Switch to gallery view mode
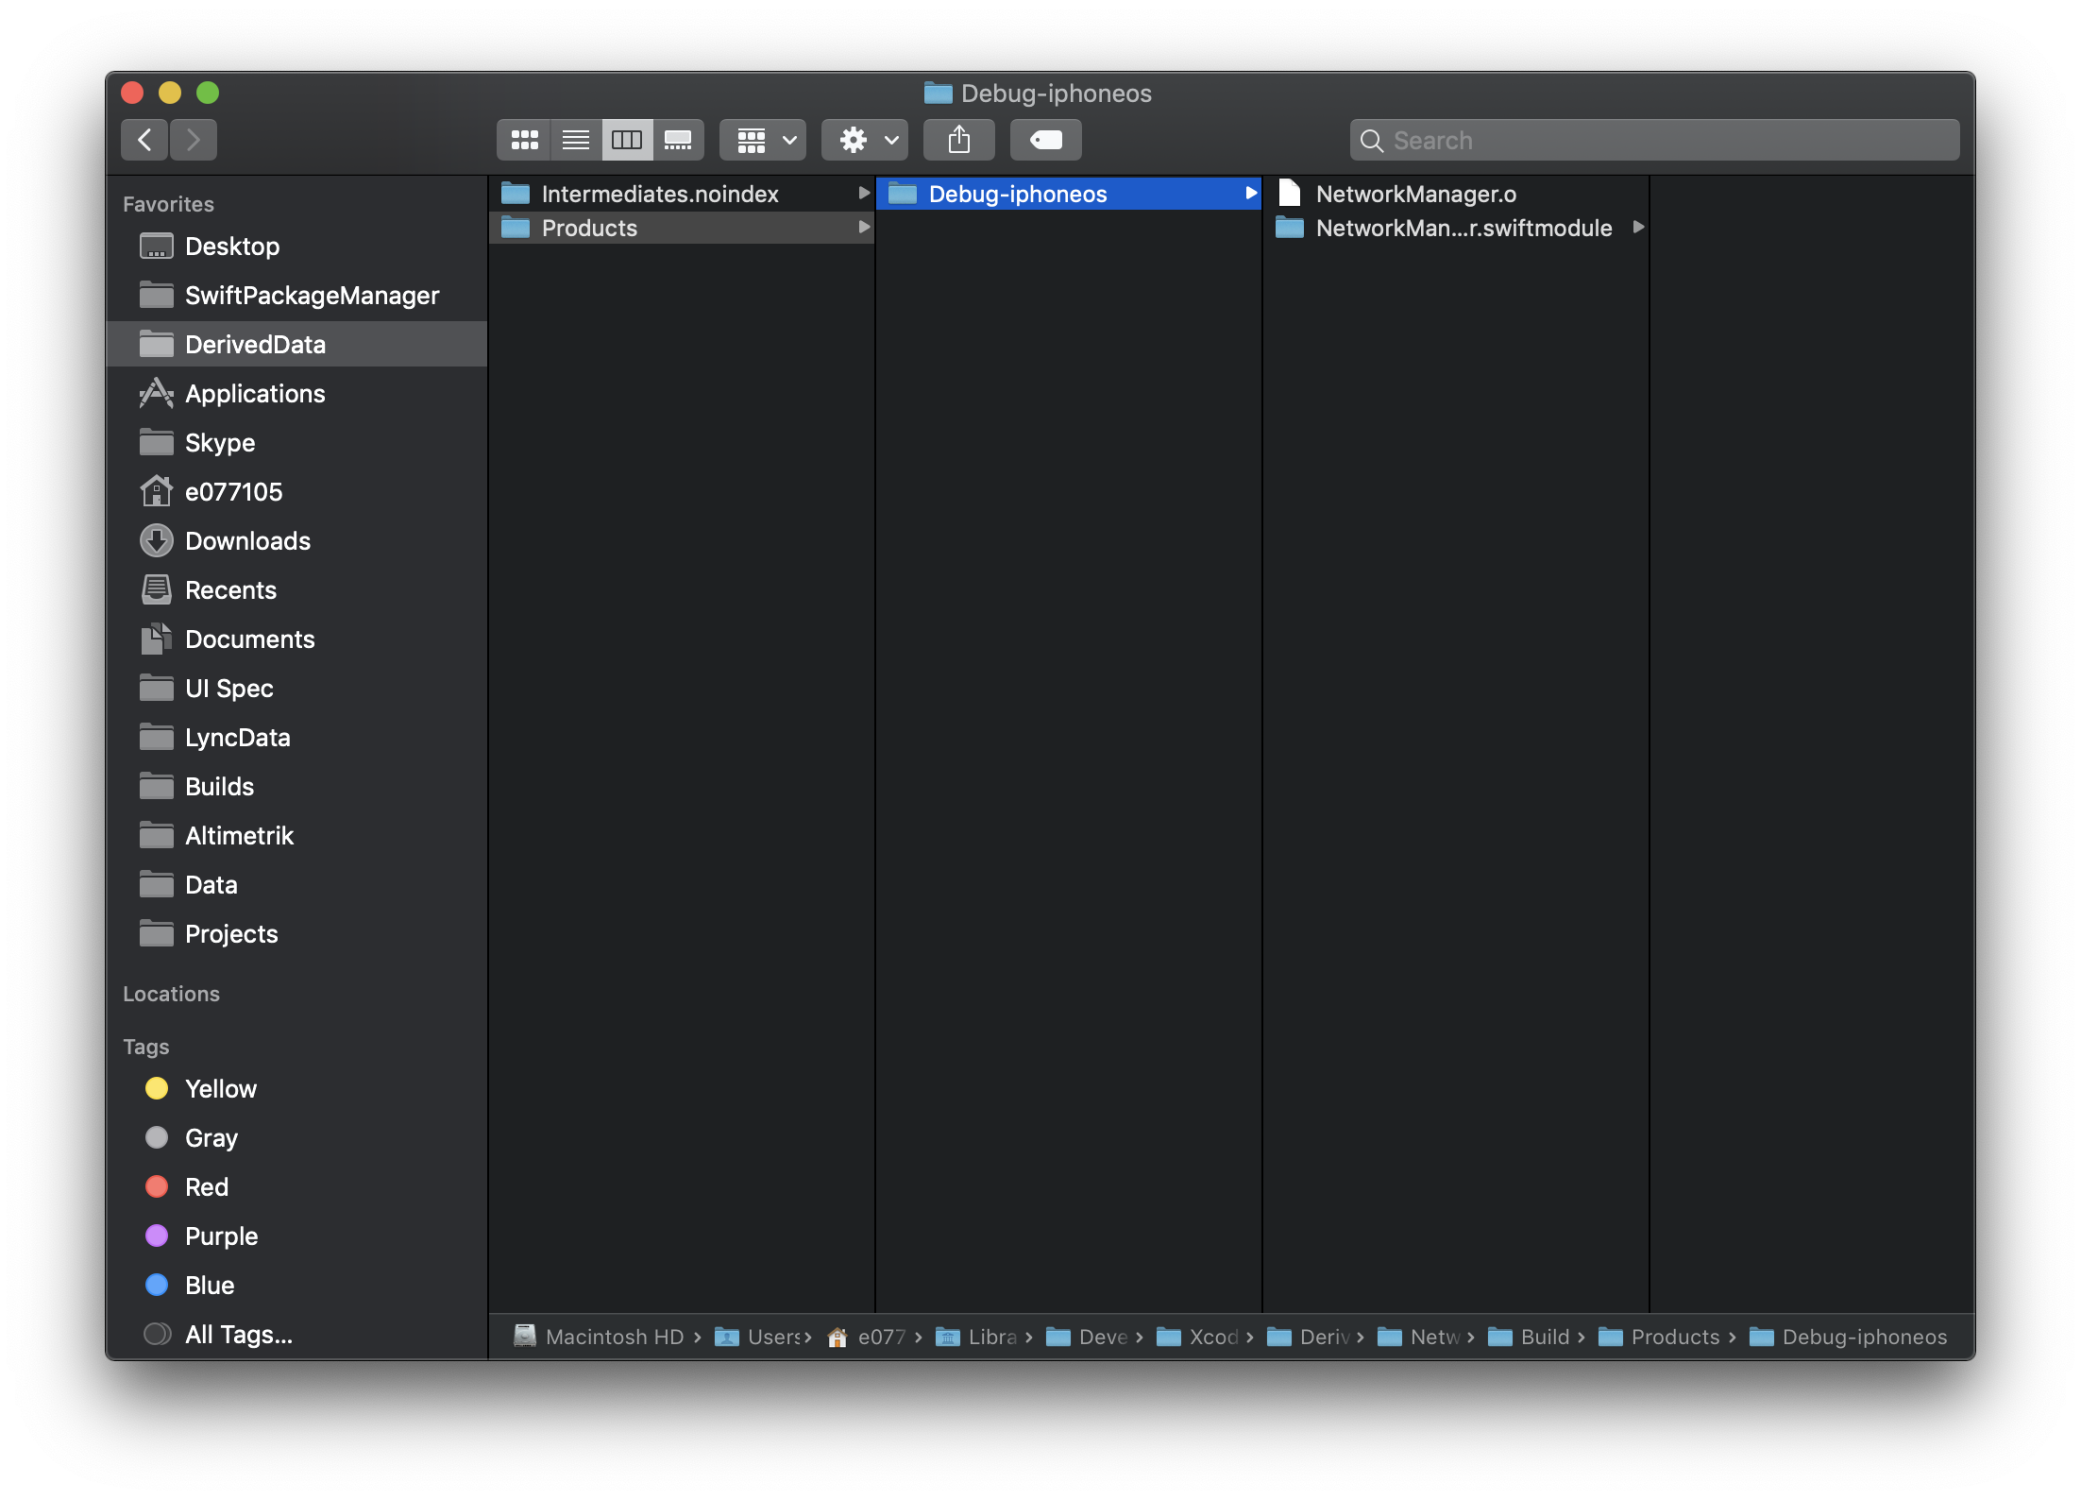This screenshot has width=2081, height=1500. click(678, 140)
